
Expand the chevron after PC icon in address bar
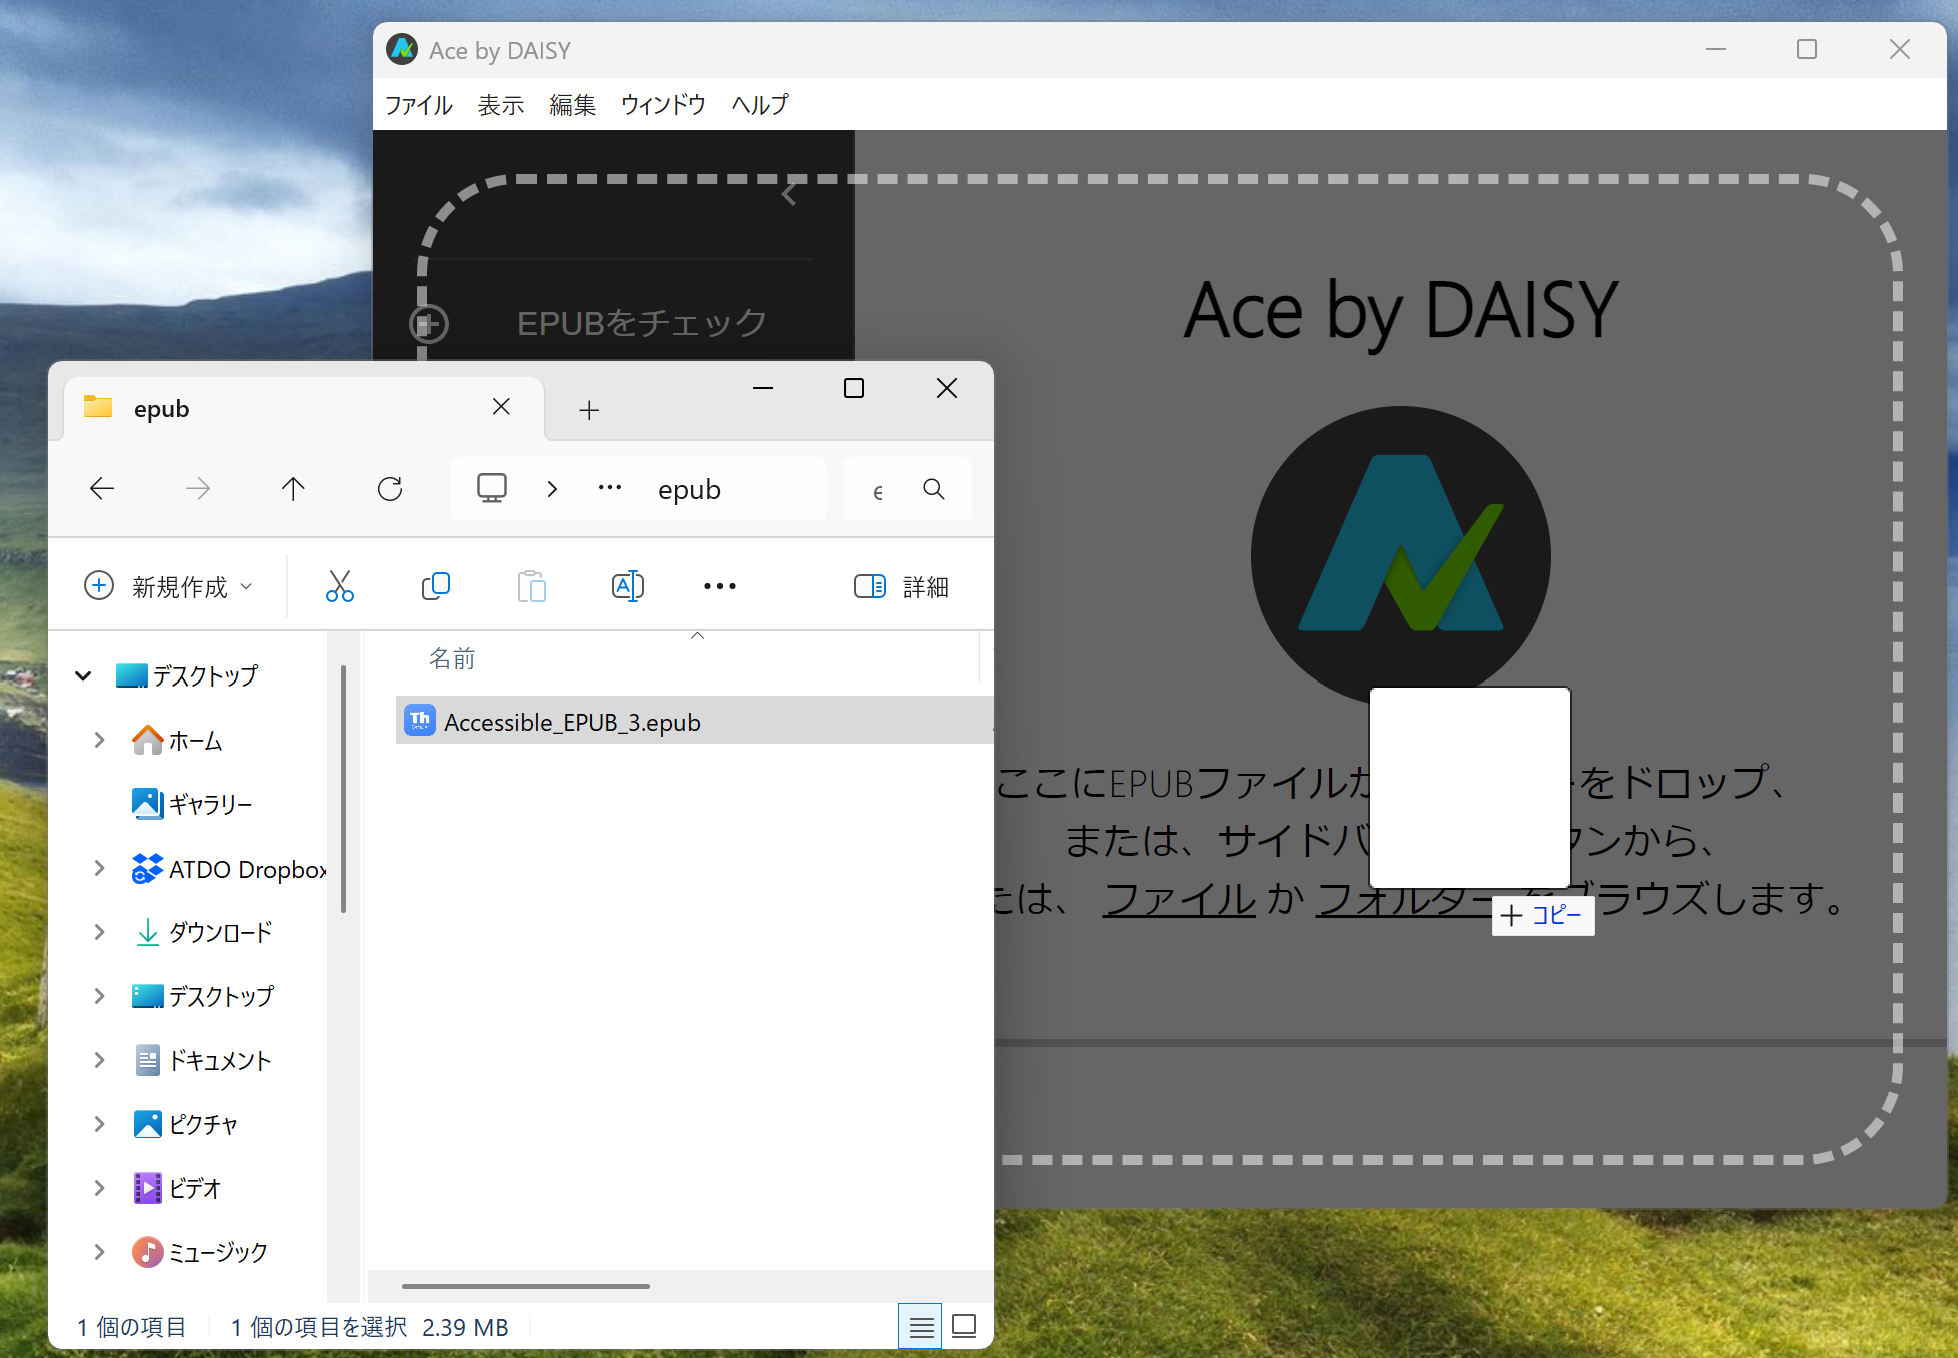(x=552, y=489)
